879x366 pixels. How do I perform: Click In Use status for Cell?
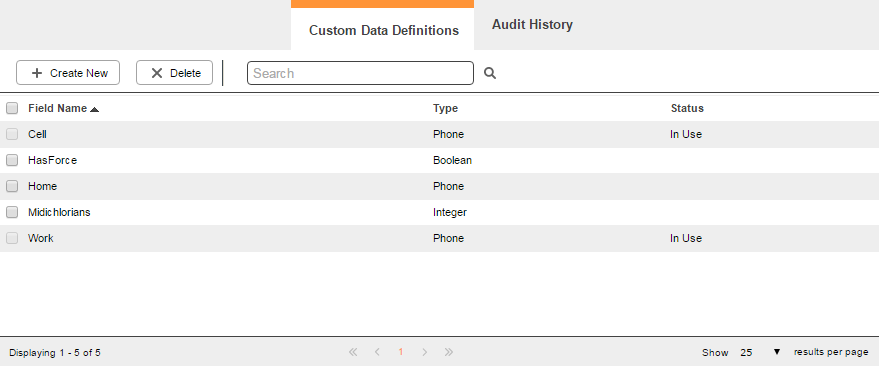(x=686, y=135)
